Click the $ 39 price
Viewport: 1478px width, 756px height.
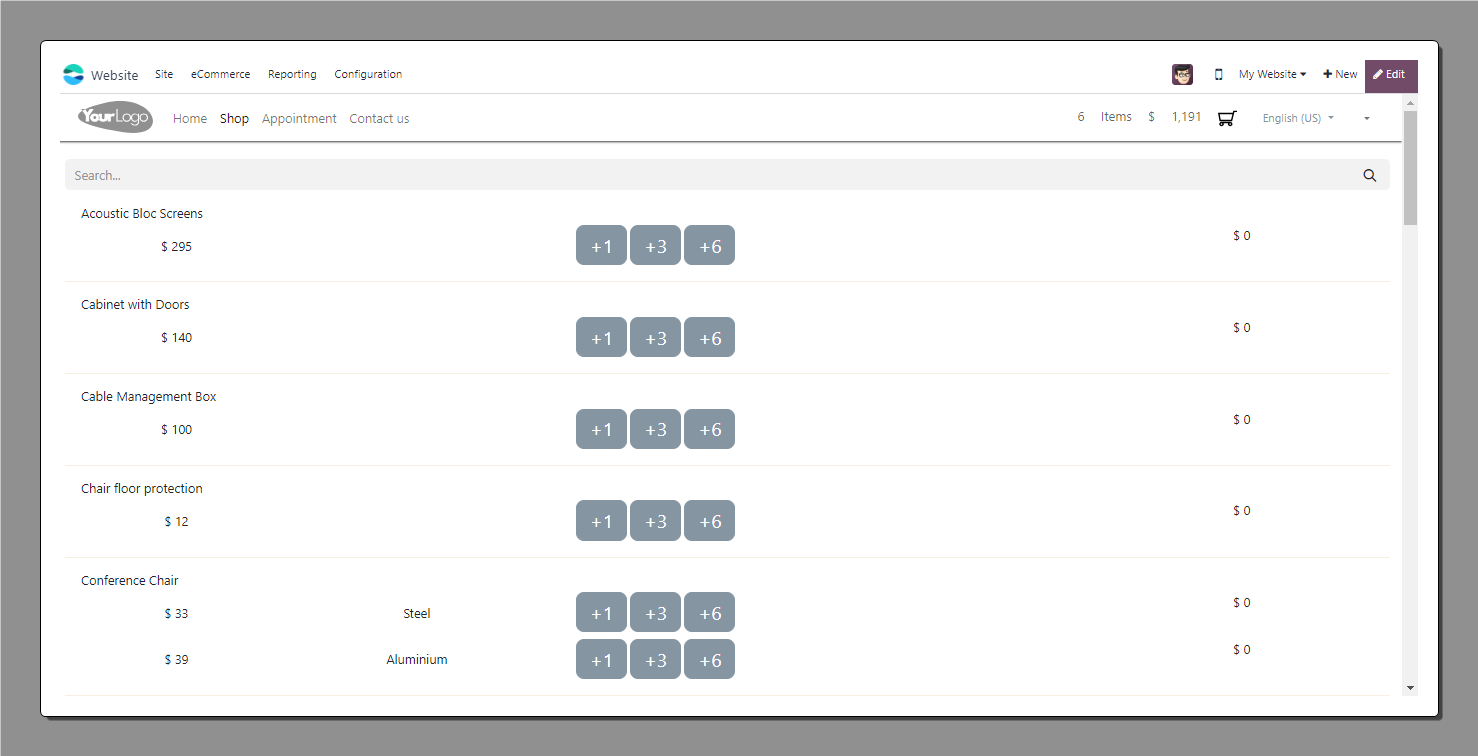(x=176, y=659)
